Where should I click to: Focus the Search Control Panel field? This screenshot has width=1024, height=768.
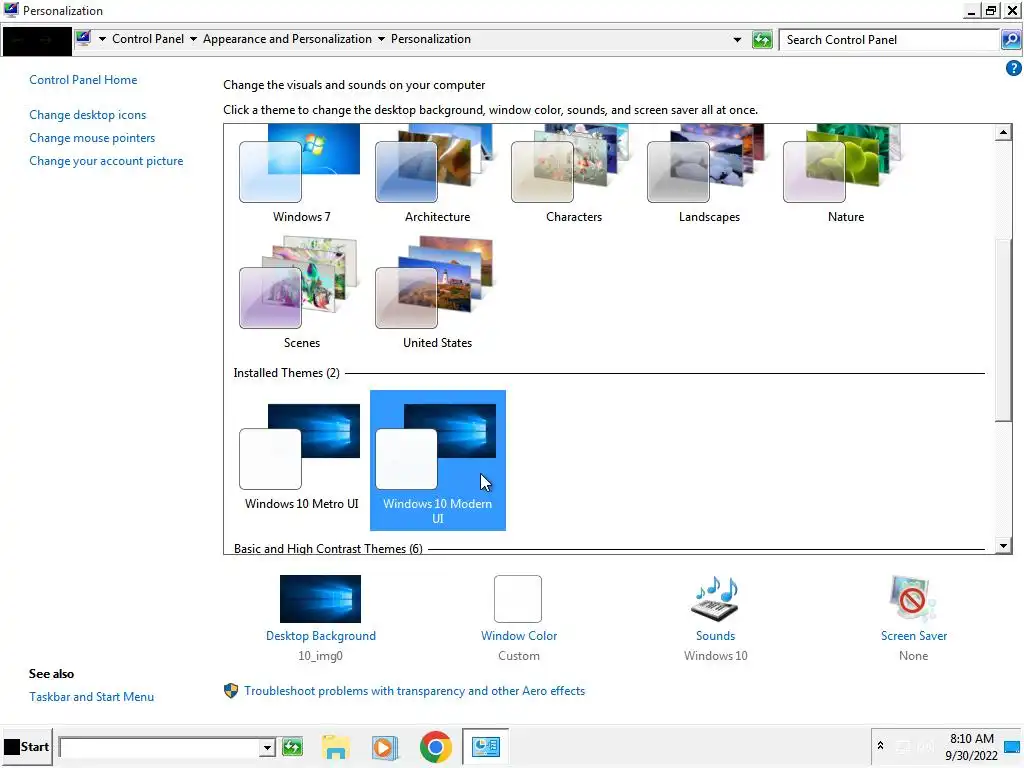click(x=889, y=40)
